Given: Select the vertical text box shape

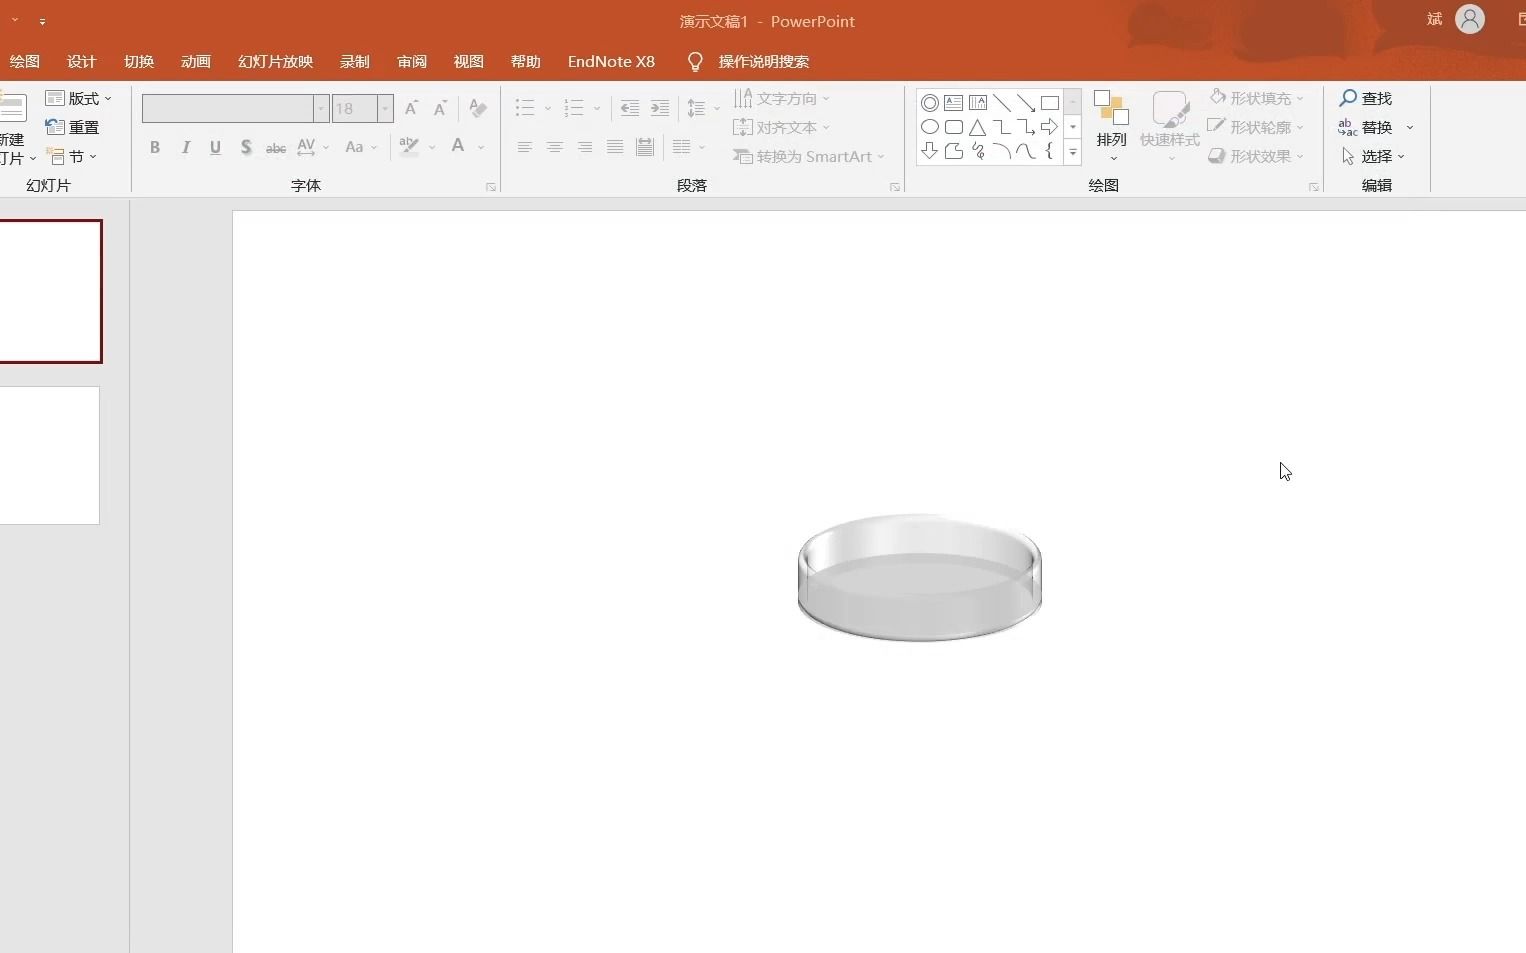Looking at the screenshot, I should coord(978,103).
